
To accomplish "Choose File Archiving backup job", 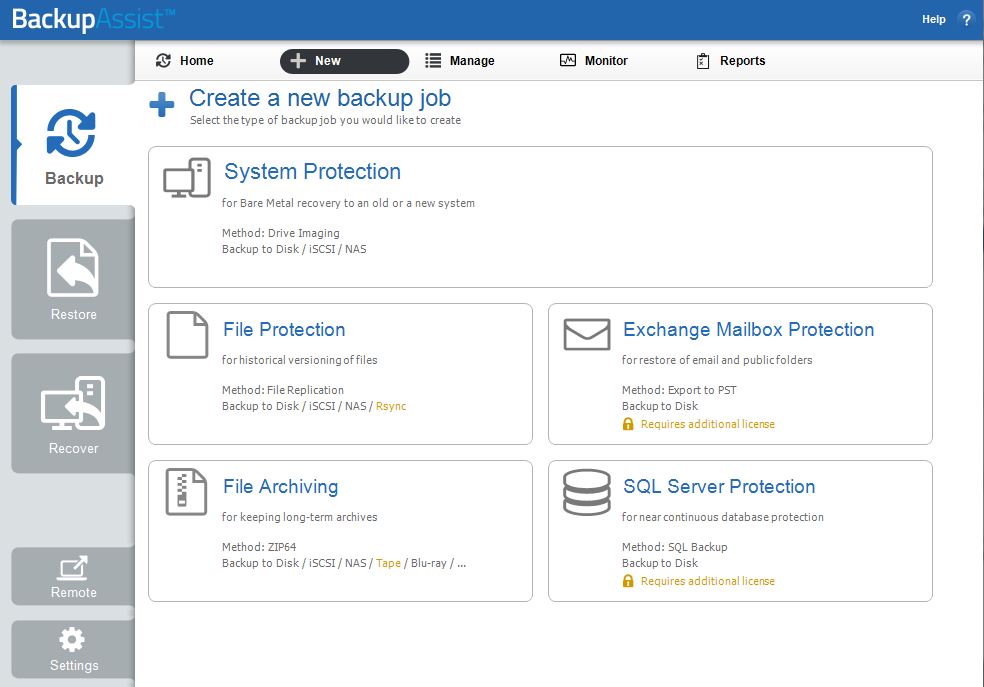I will [340, 531].
